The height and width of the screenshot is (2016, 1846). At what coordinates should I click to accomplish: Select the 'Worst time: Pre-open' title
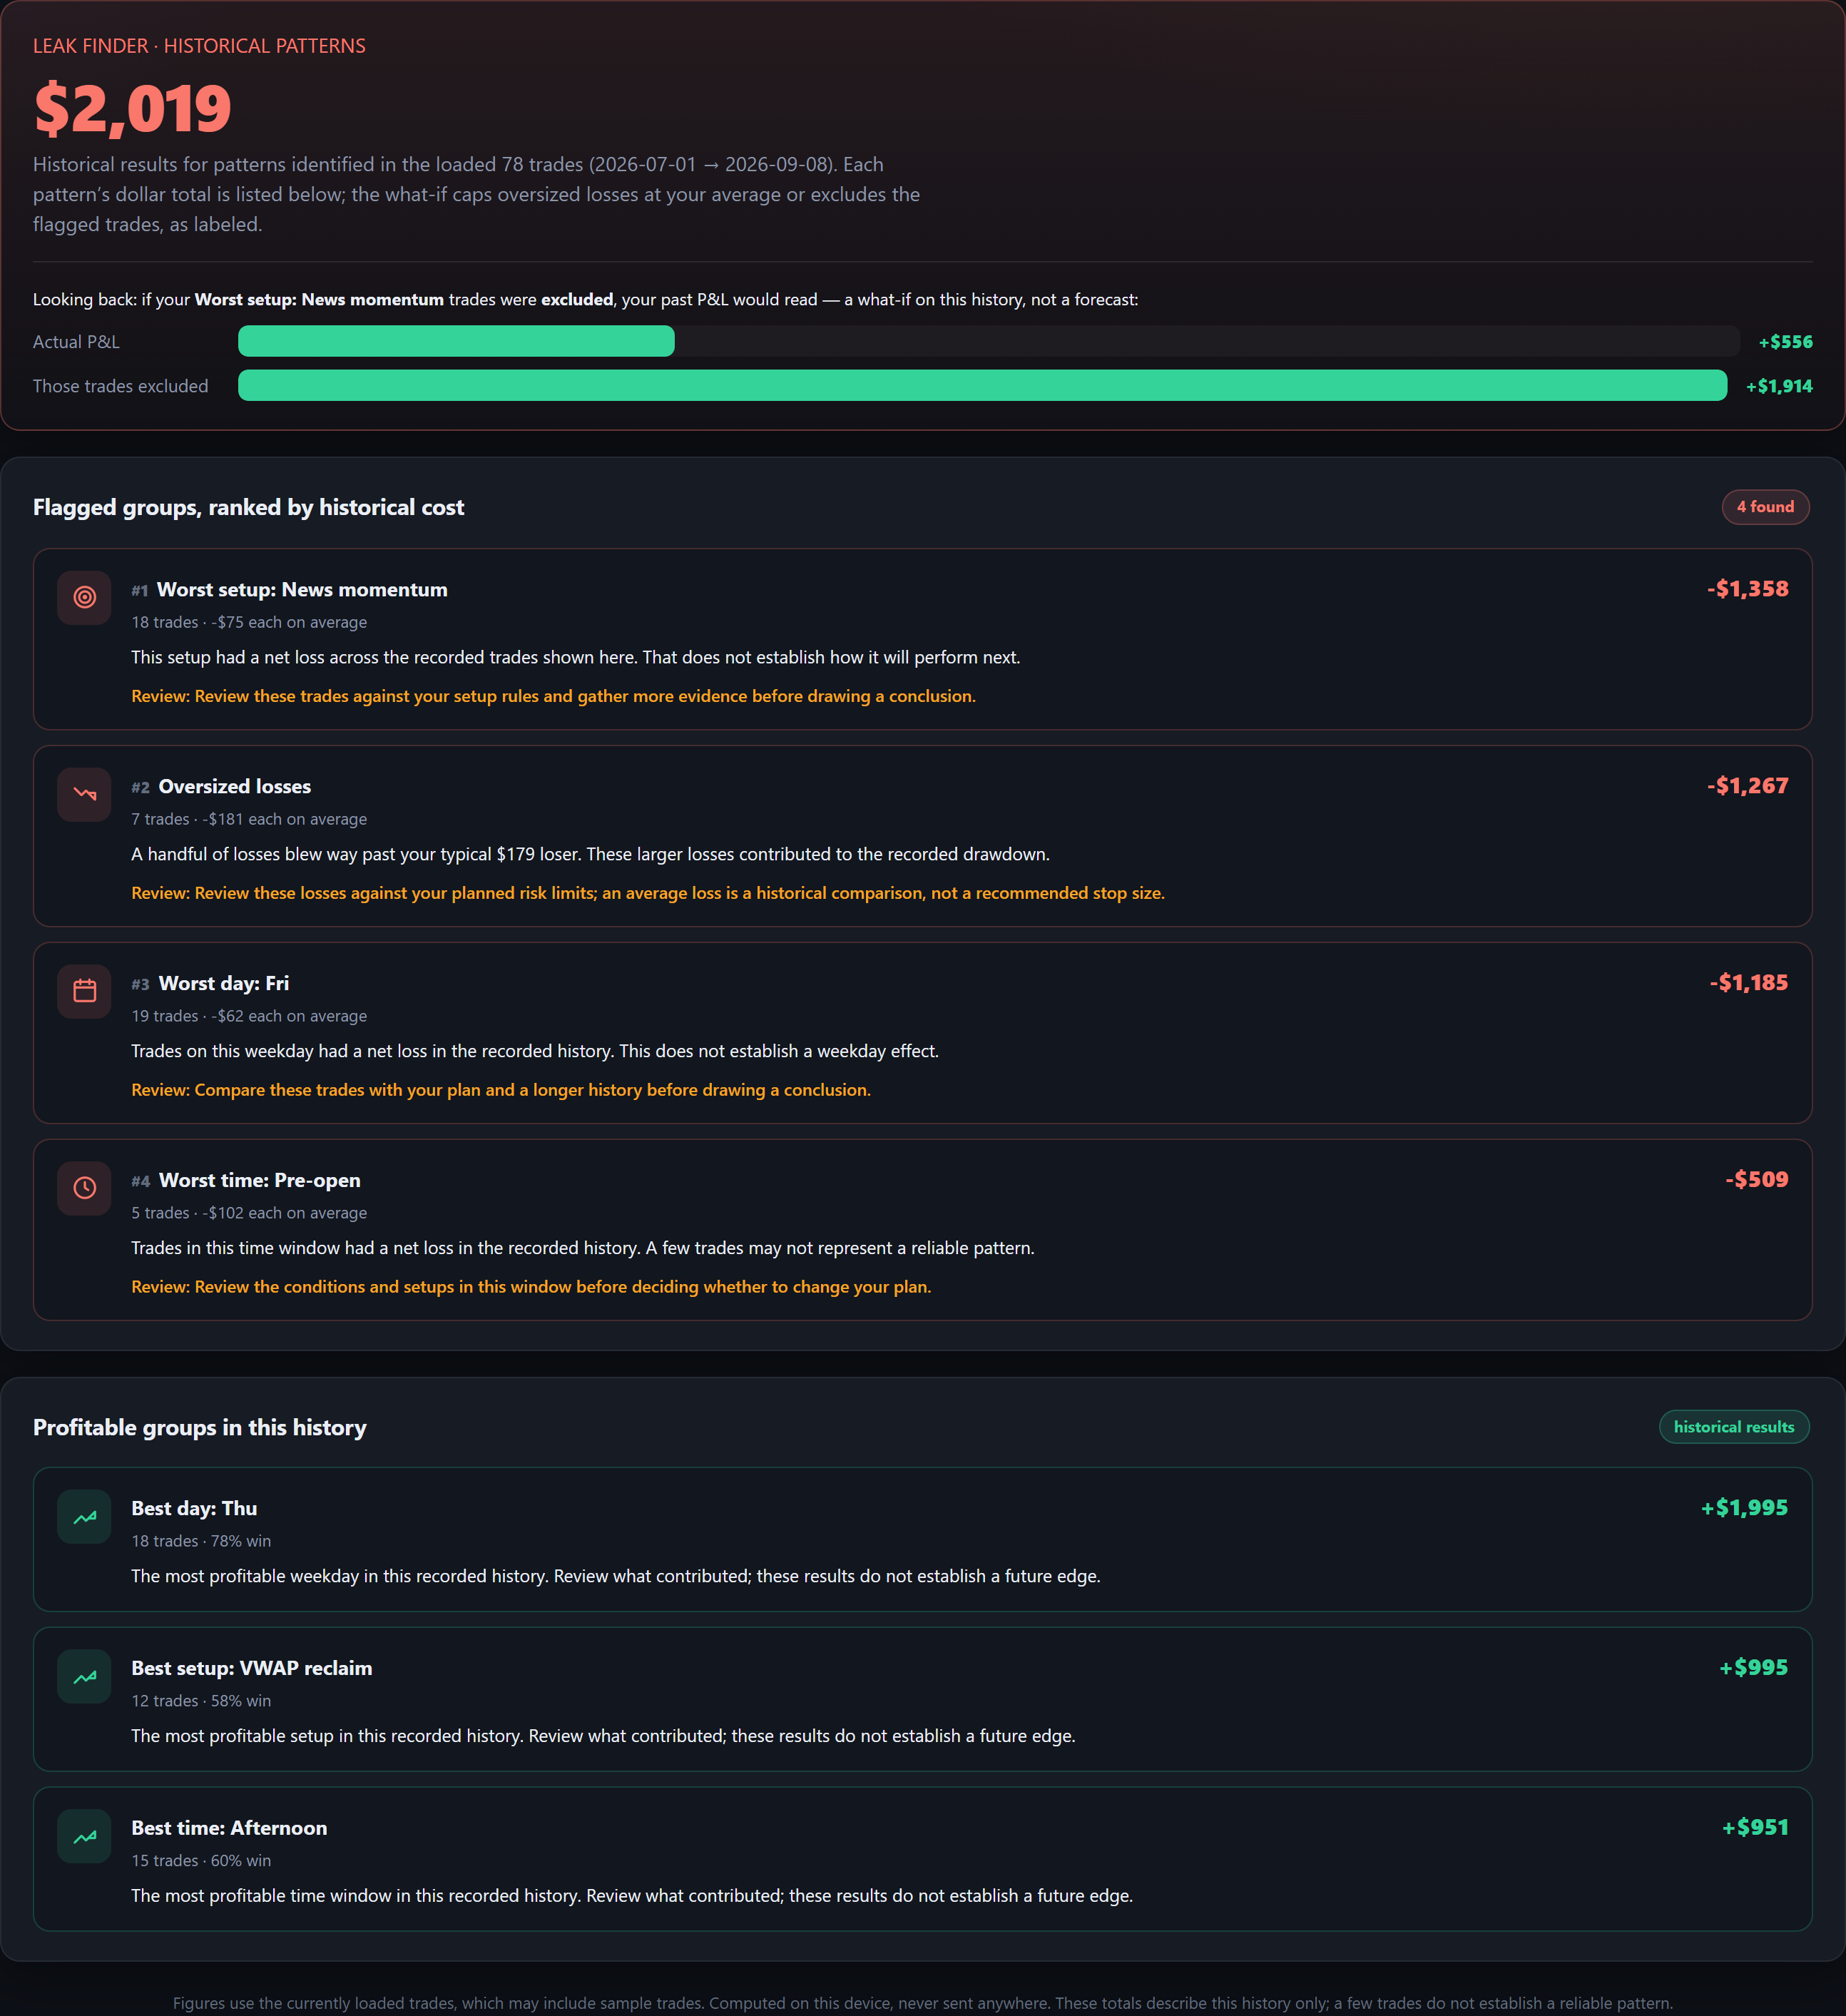[260, 1181]
